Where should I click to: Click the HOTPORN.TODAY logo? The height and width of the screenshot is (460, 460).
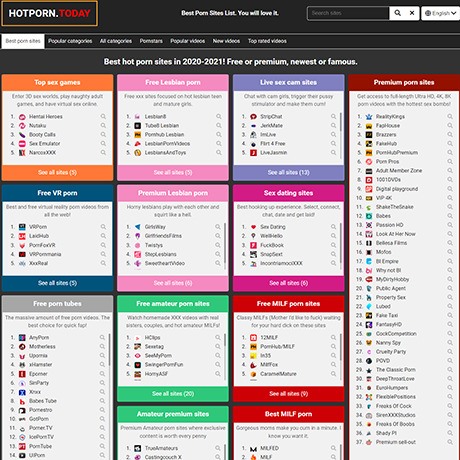[x=50, y=13]
